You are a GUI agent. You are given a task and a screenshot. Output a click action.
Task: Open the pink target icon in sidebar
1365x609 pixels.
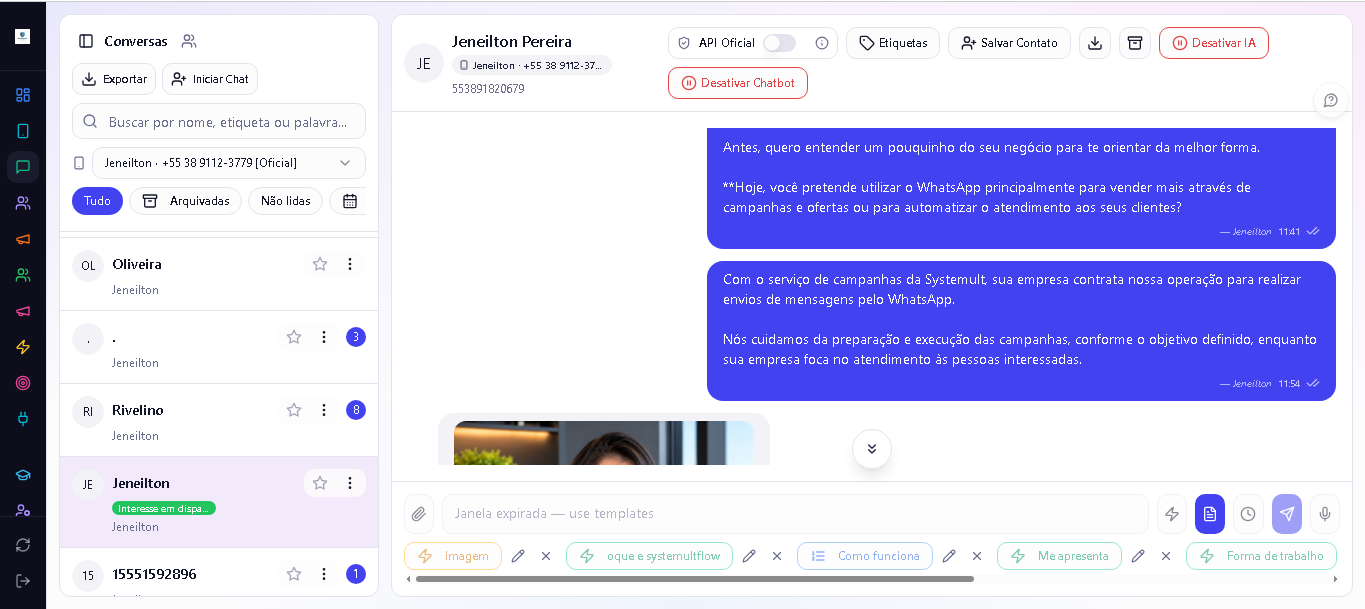[x=23, y=383]
